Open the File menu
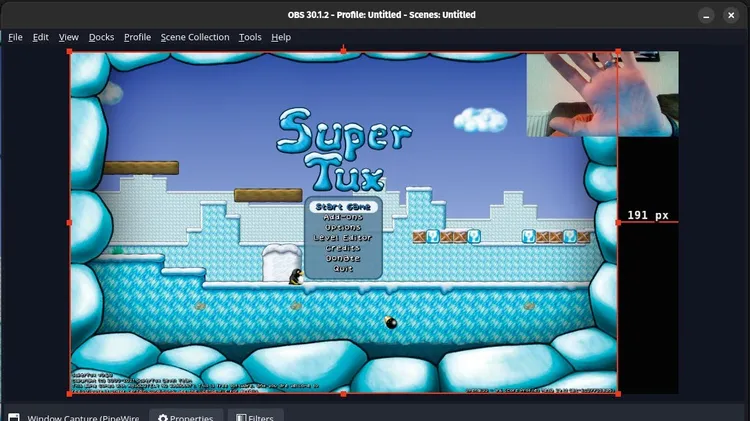The image size is (750, 421). tap(15, 37)
